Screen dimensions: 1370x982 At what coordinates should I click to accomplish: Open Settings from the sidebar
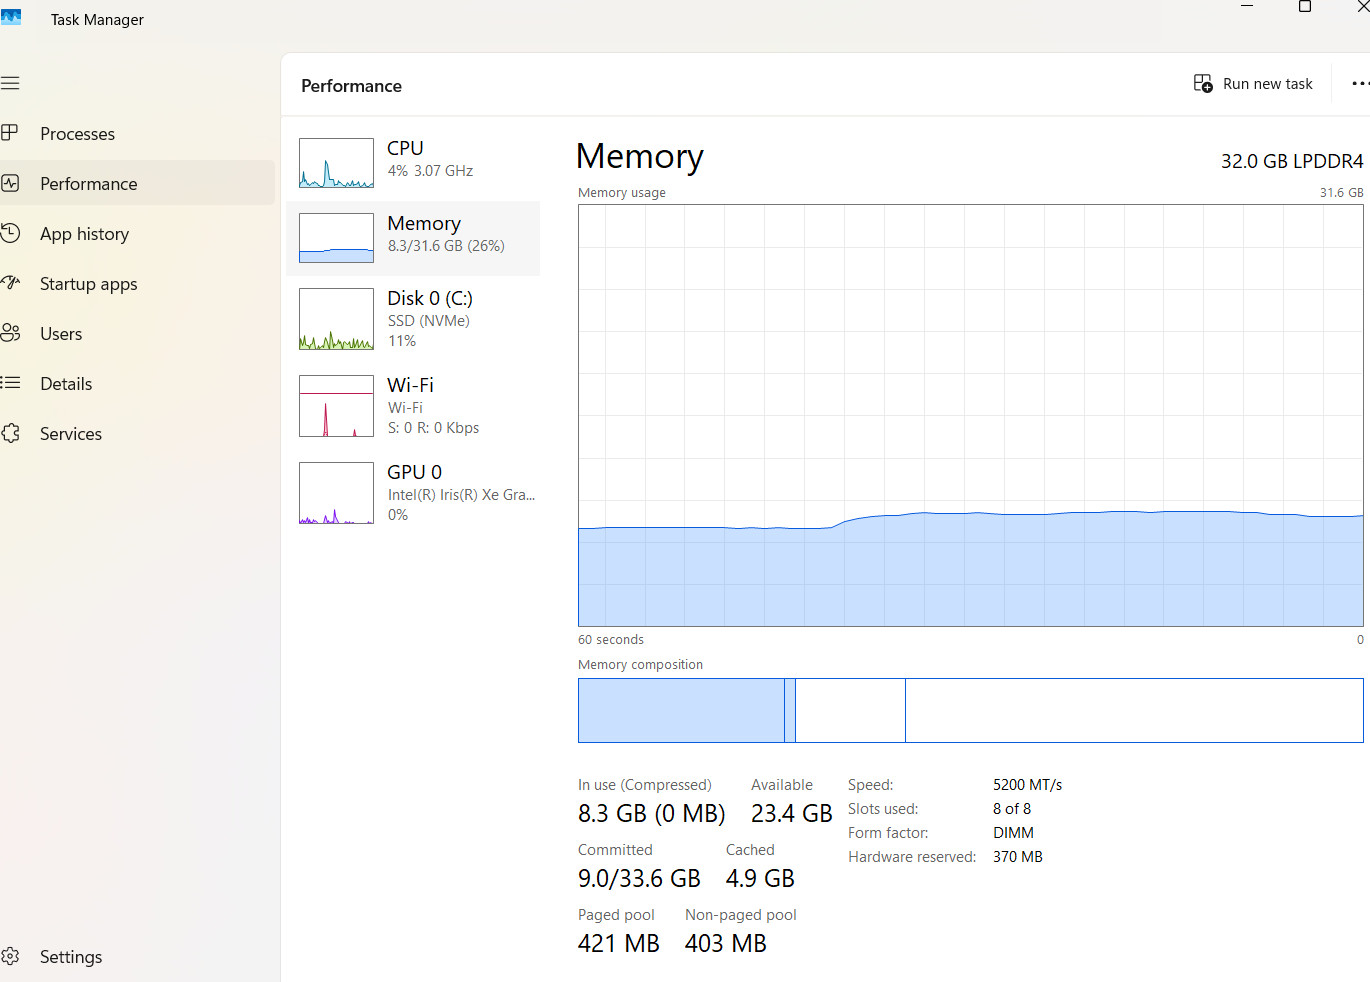coord(137,956)
